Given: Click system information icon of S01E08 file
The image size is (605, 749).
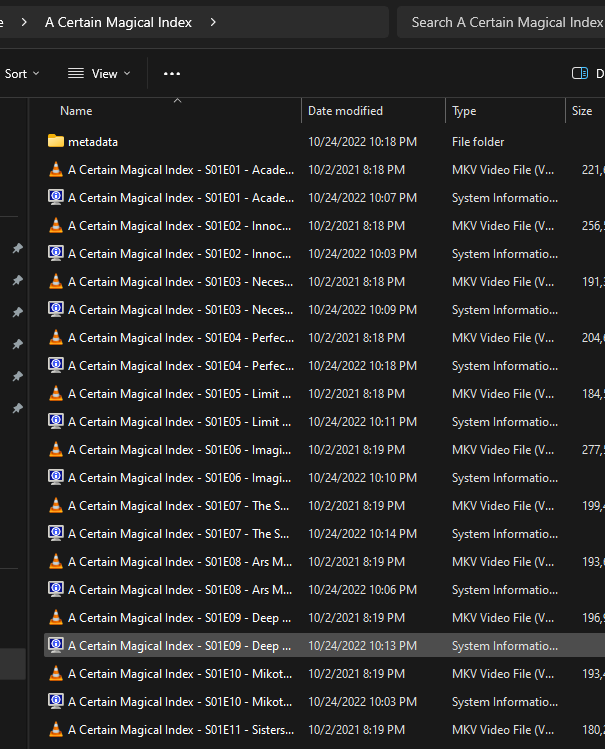Looking at the screenshot, I should click(56, 590).
